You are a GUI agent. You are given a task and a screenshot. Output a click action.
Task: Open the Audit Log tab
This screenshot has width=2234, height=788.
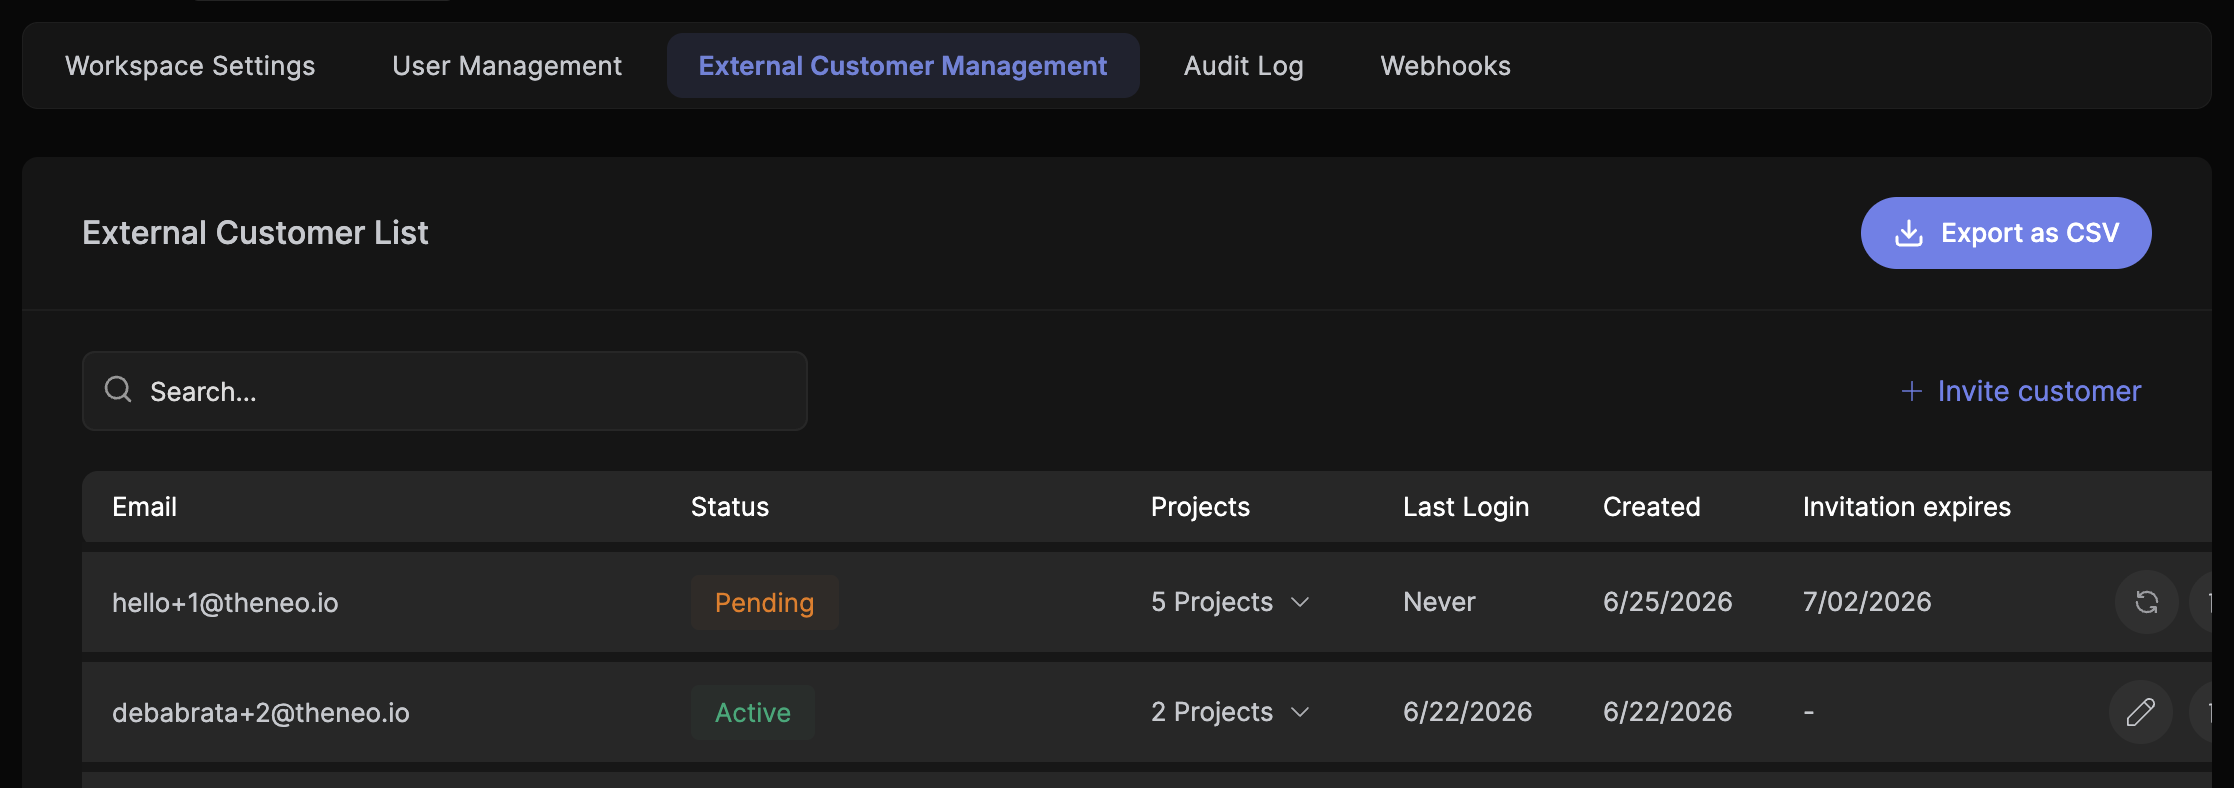1244,66
